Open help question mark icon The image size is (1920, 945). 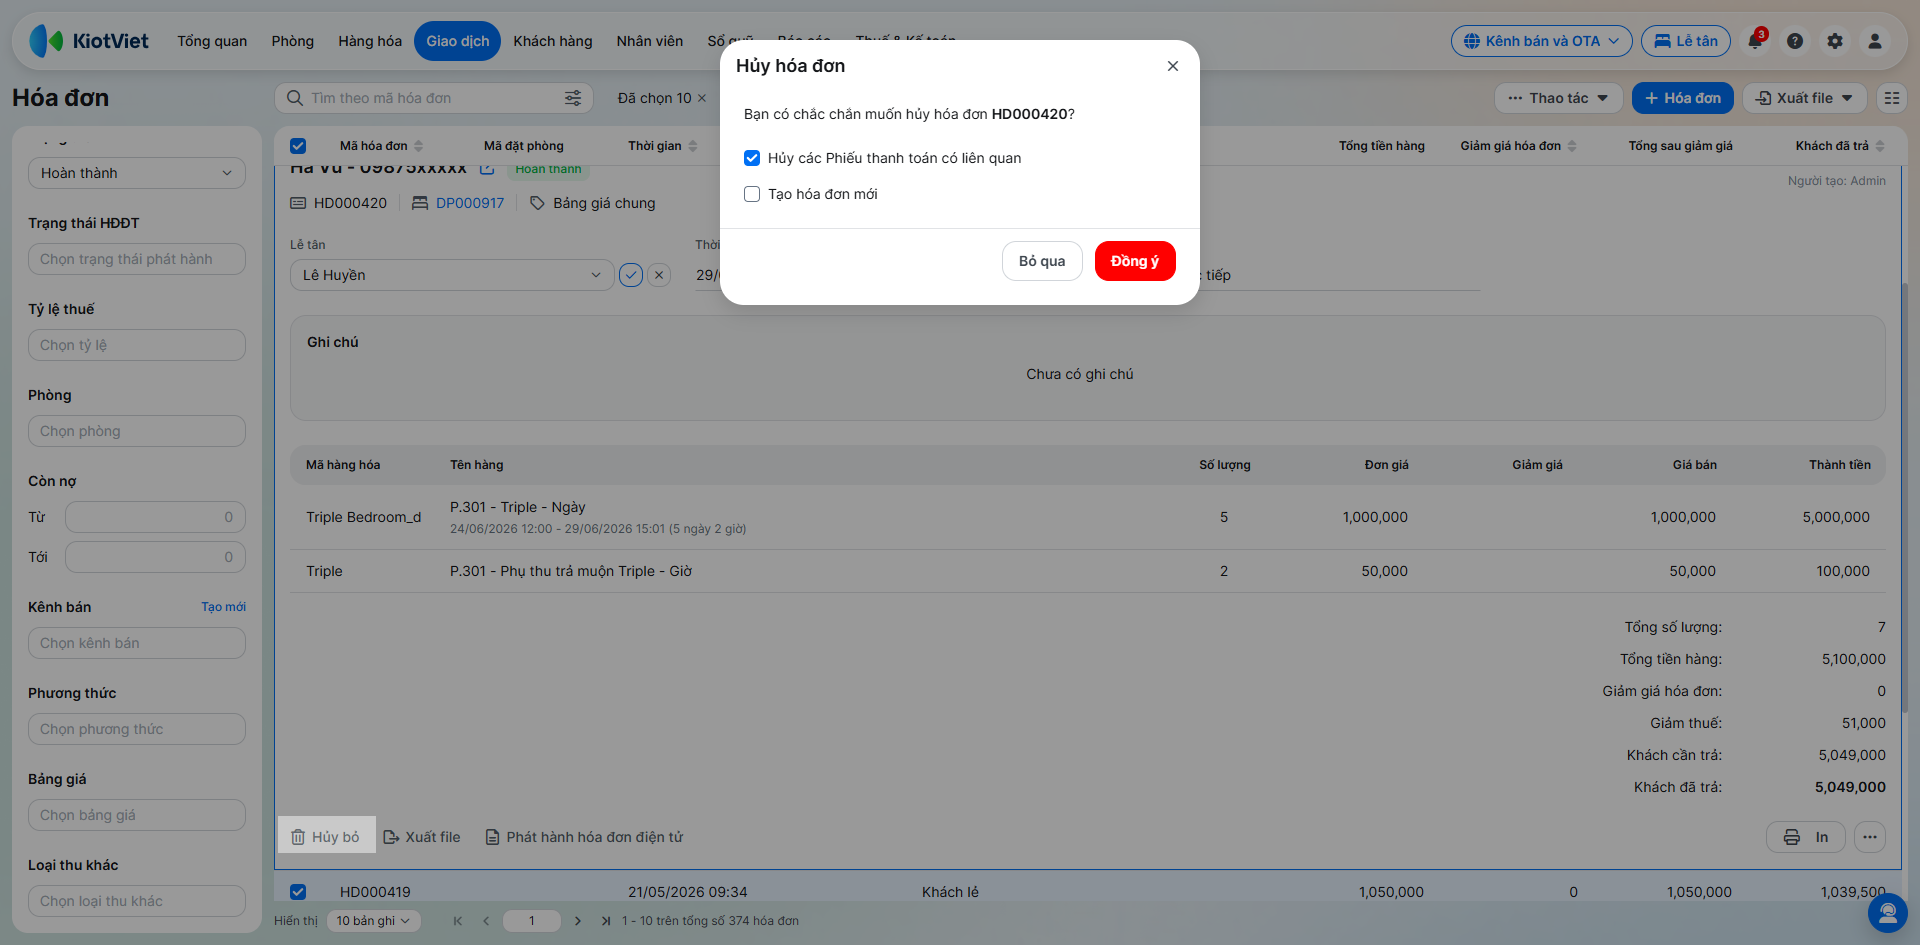pyautogui.click(x=1795, y=41)
